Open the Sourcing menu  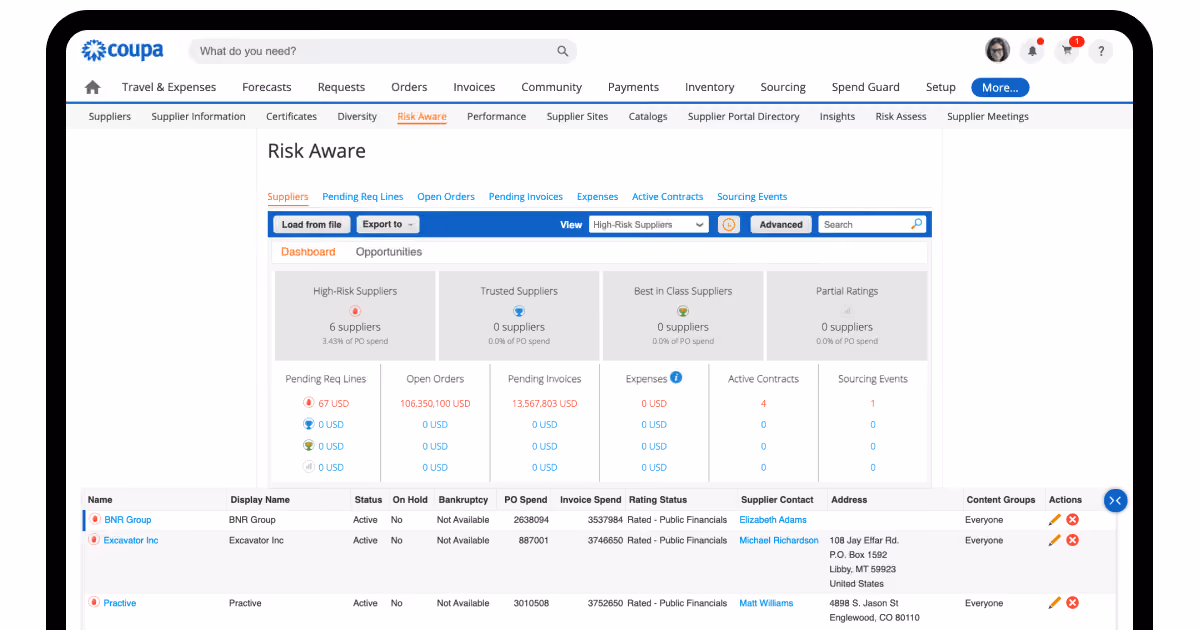point(783,87)
